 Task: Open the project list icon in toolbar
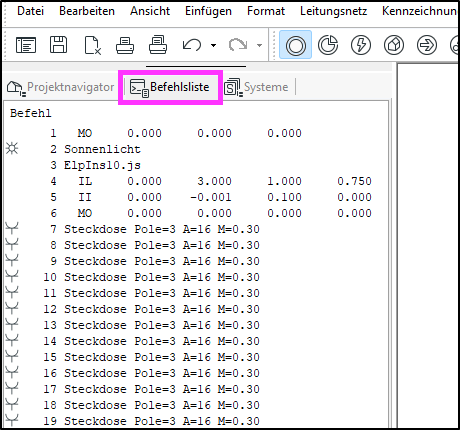coord(26,45)
